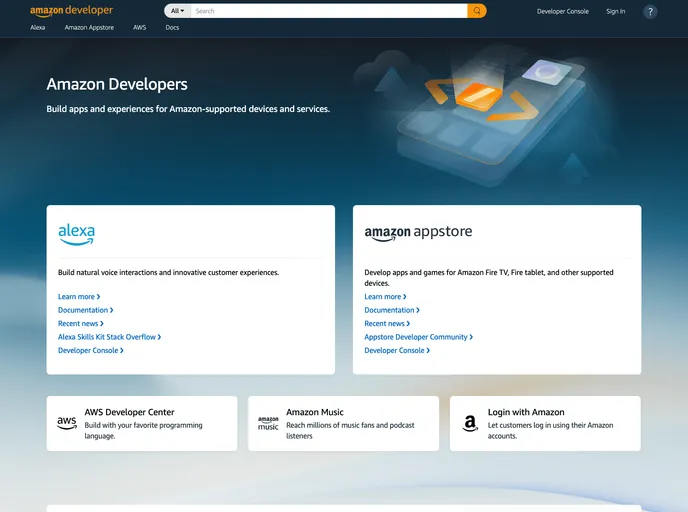The width and height of the screenshot is (688, 512).
Task: Click the orange search magnifier button
Action: coord(477,11)
